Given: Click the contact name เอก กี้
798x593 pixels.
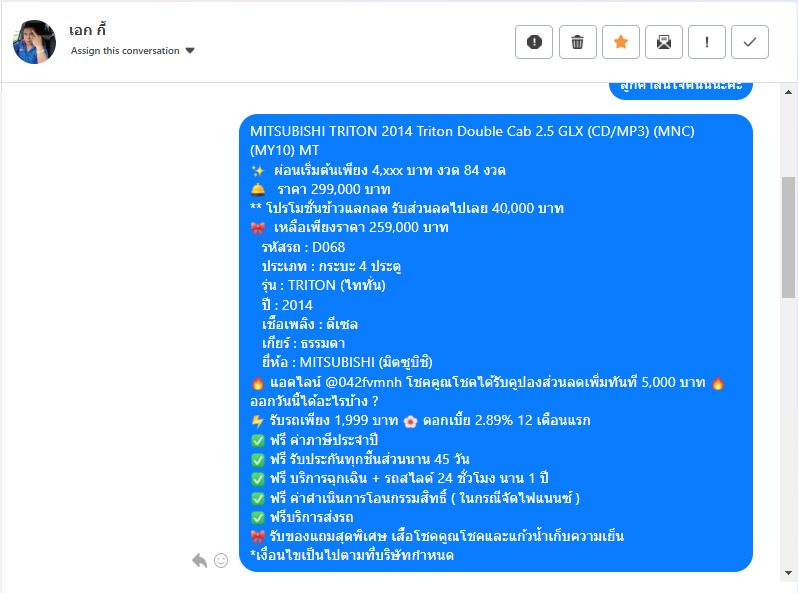Looking at the screenshot, I should tap(88, 31).
